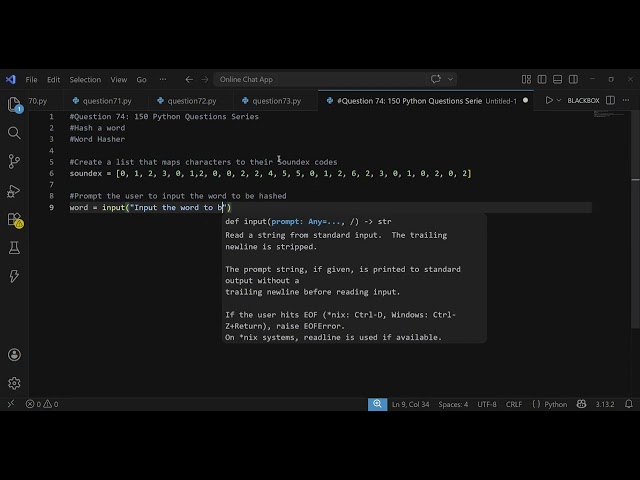Open the File menu
Screen dimensions: 640x480
click(31, 80)
